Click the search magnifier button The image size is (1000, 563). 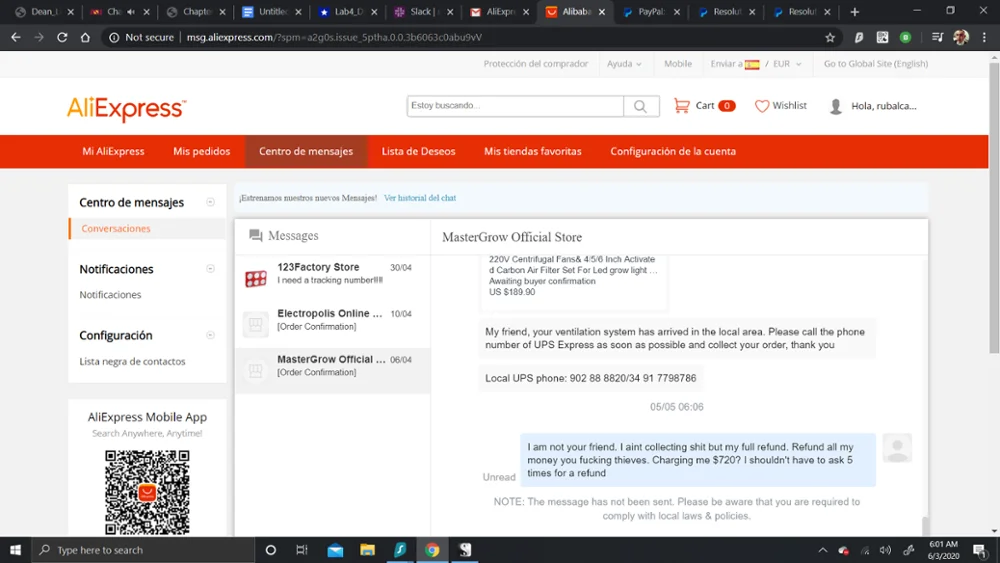pyautogui.click(x=640, y=106)
